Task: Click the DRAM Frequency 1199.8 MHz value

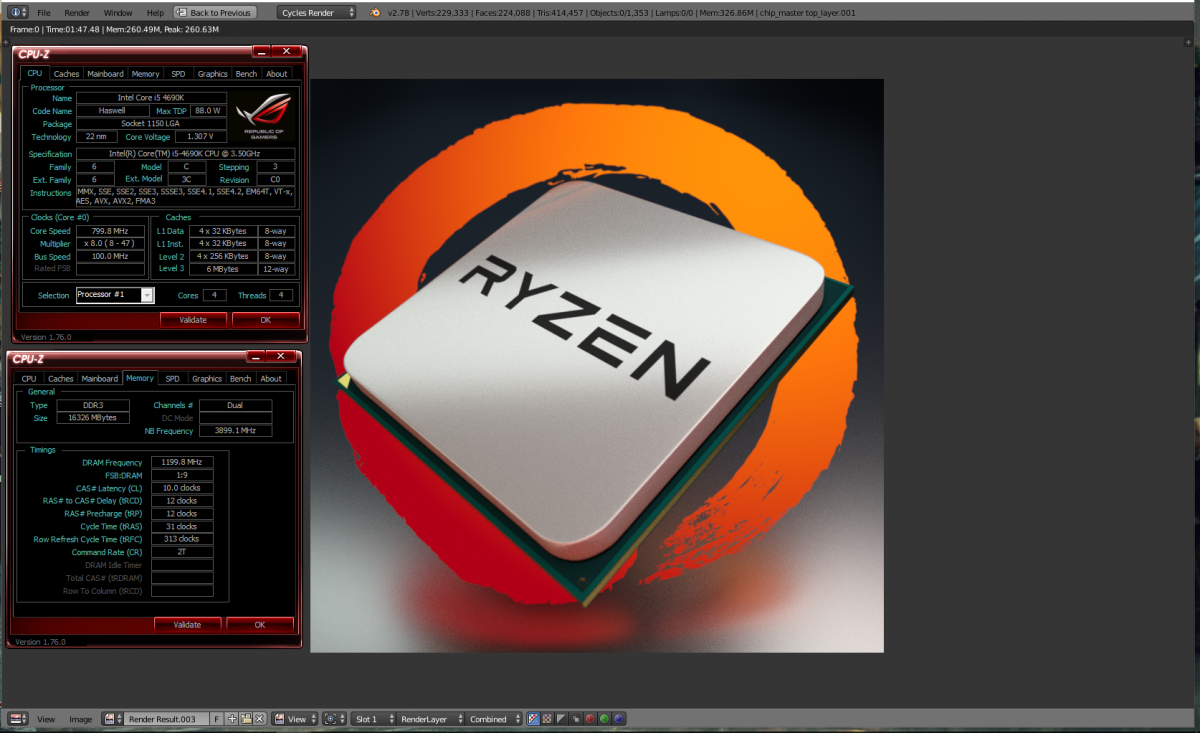Action: click(182, 462)
